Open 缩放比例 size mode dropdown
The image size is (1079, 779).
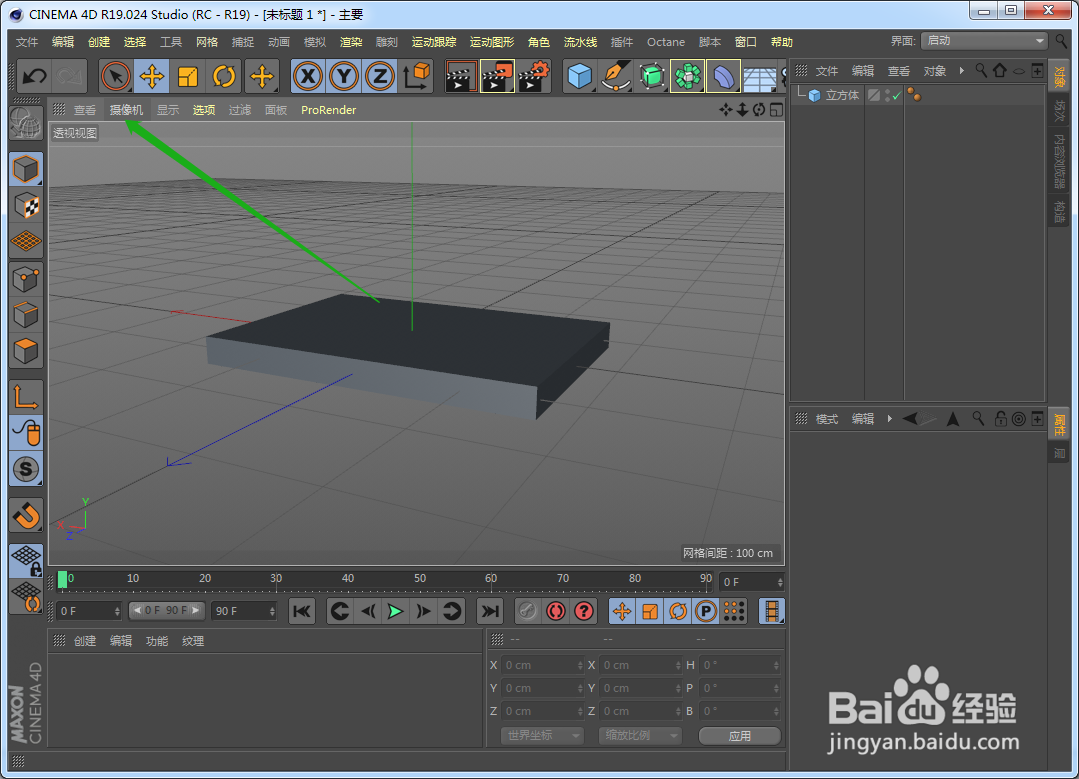point(640,736)
